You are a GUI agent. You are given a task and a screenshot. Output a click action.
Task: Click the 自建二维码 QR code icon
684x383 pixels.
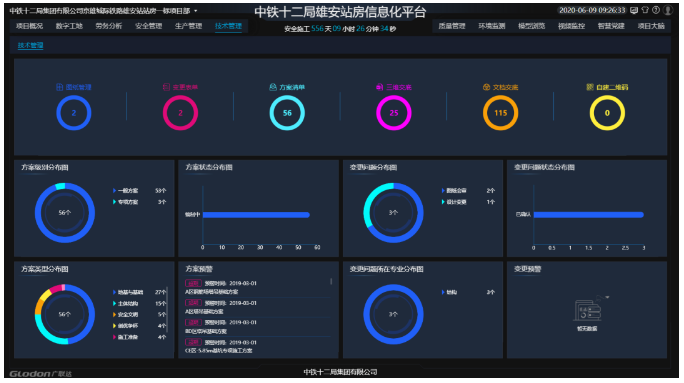point(590,87)
